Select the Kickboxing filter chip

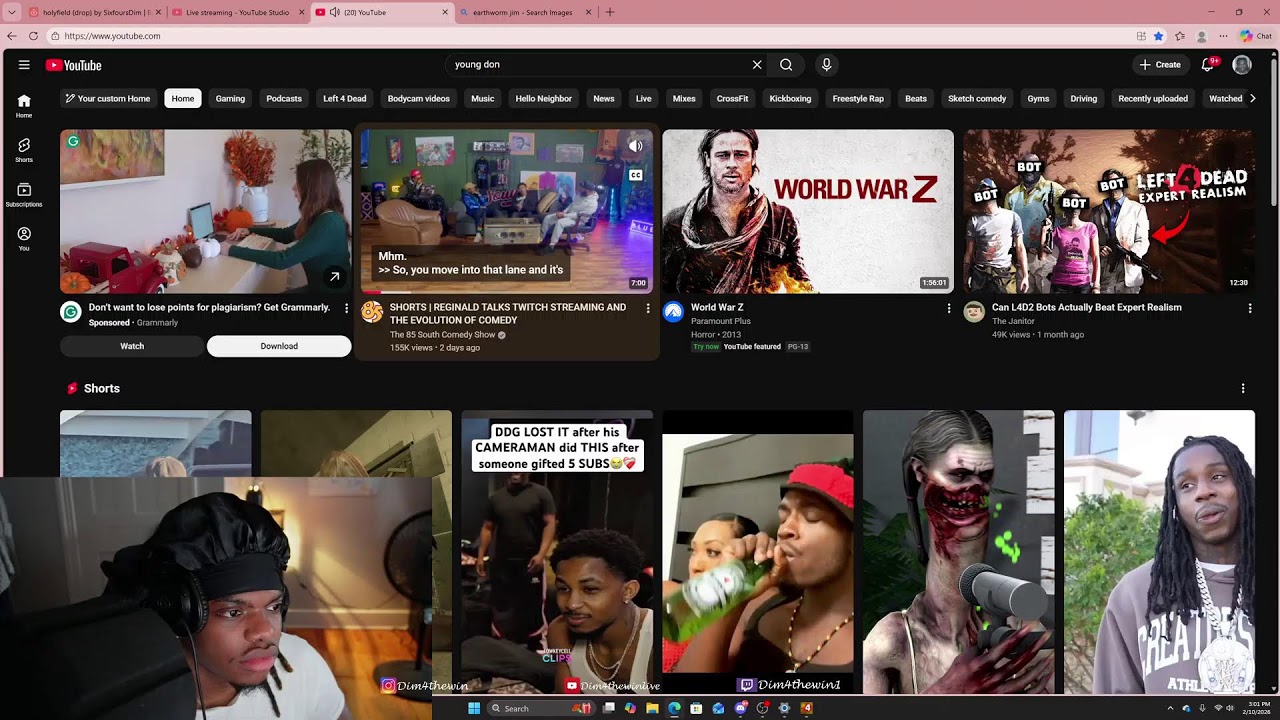[790, 98]
